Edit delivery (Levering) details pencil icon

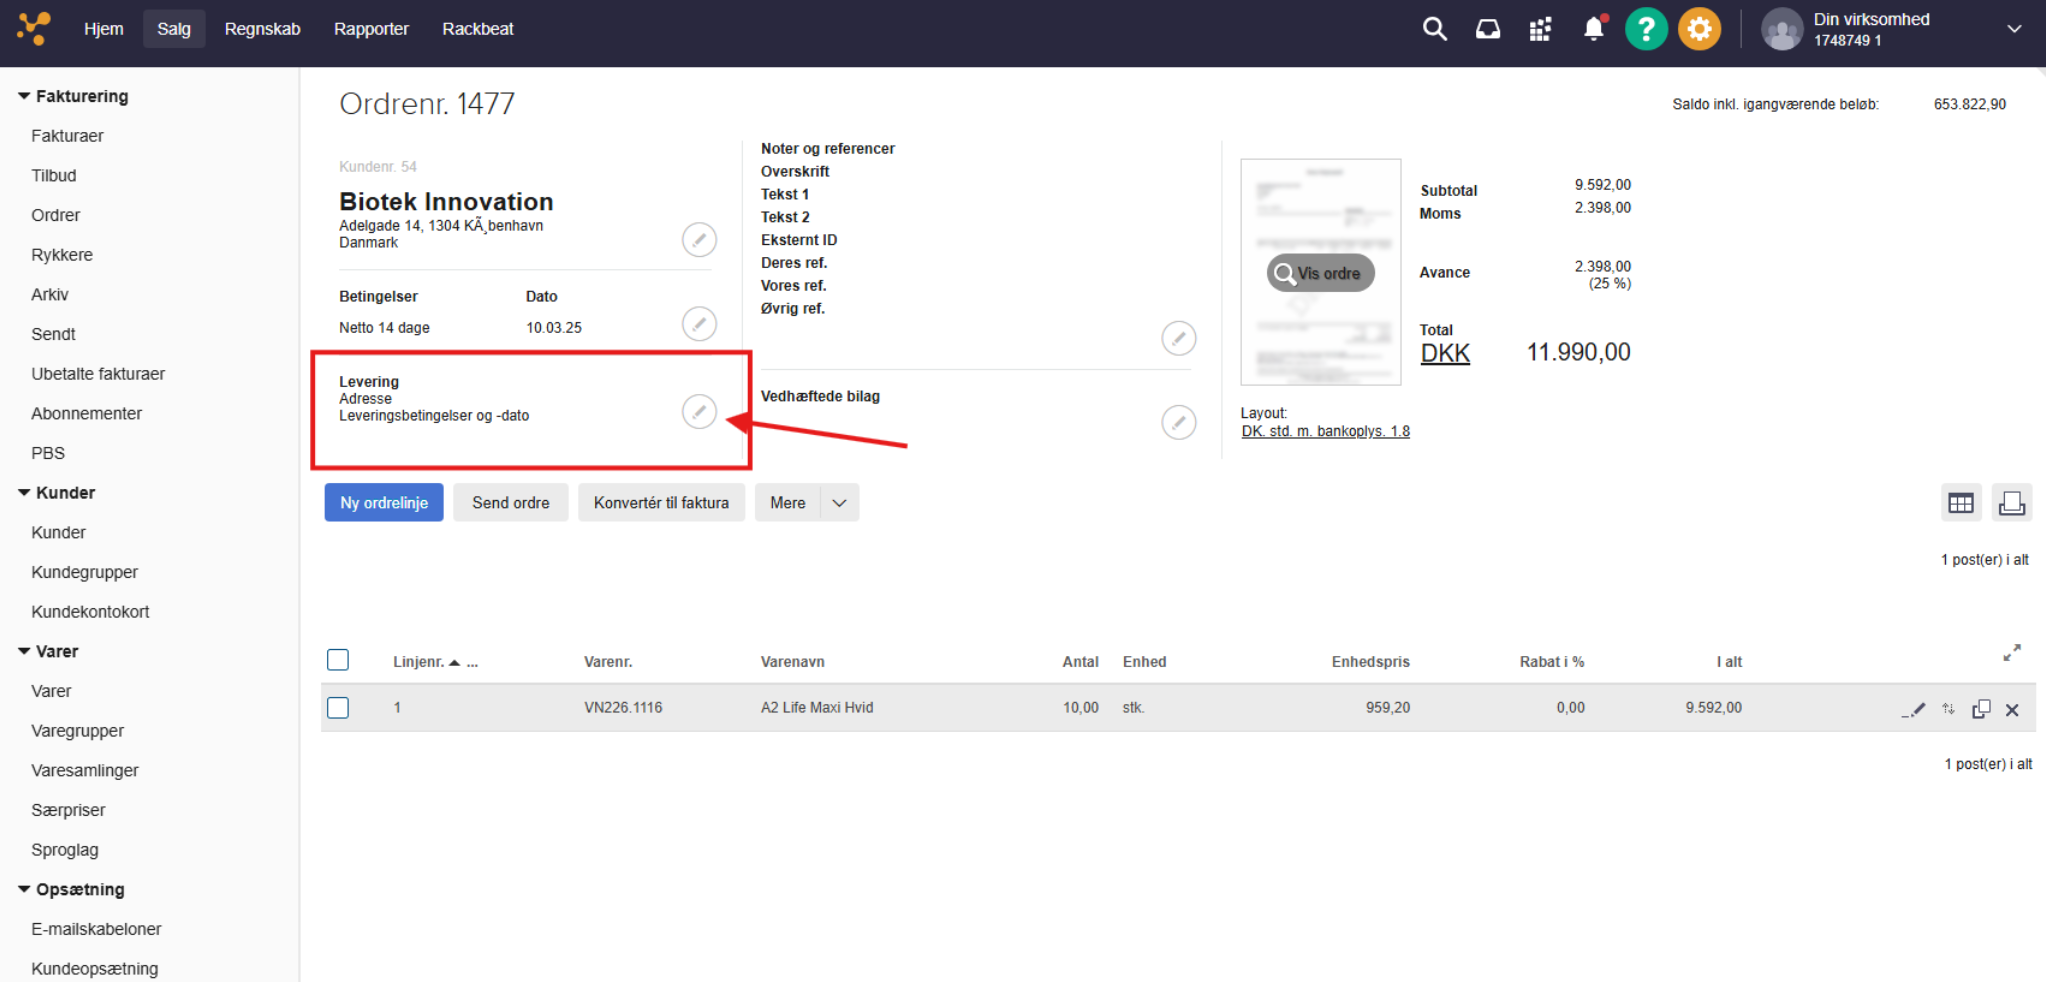click(699, 411)
